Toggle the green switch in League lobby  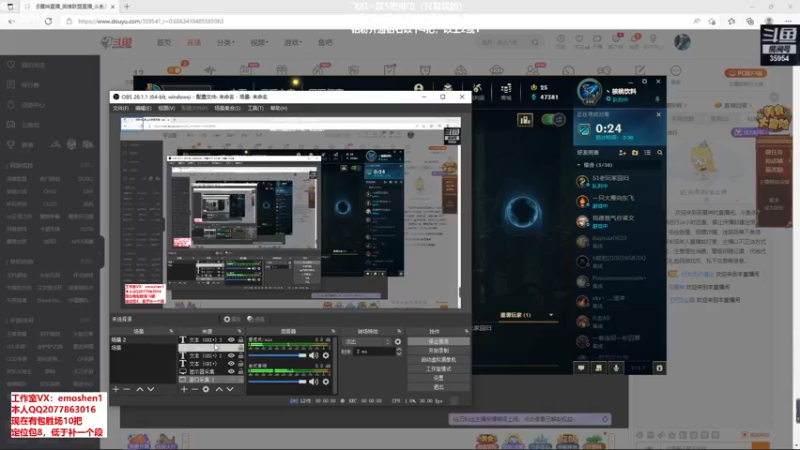553,119
